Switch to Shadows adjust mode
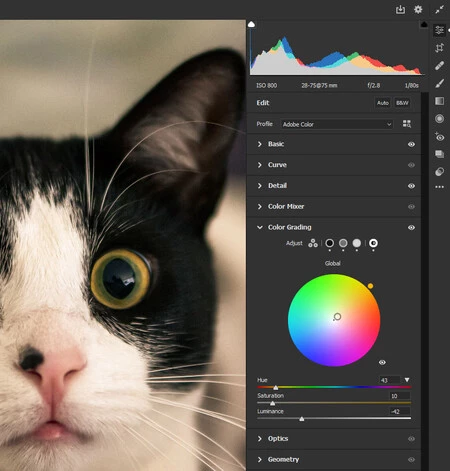Screen dimensions: 450x471 (x=330, y=243)
